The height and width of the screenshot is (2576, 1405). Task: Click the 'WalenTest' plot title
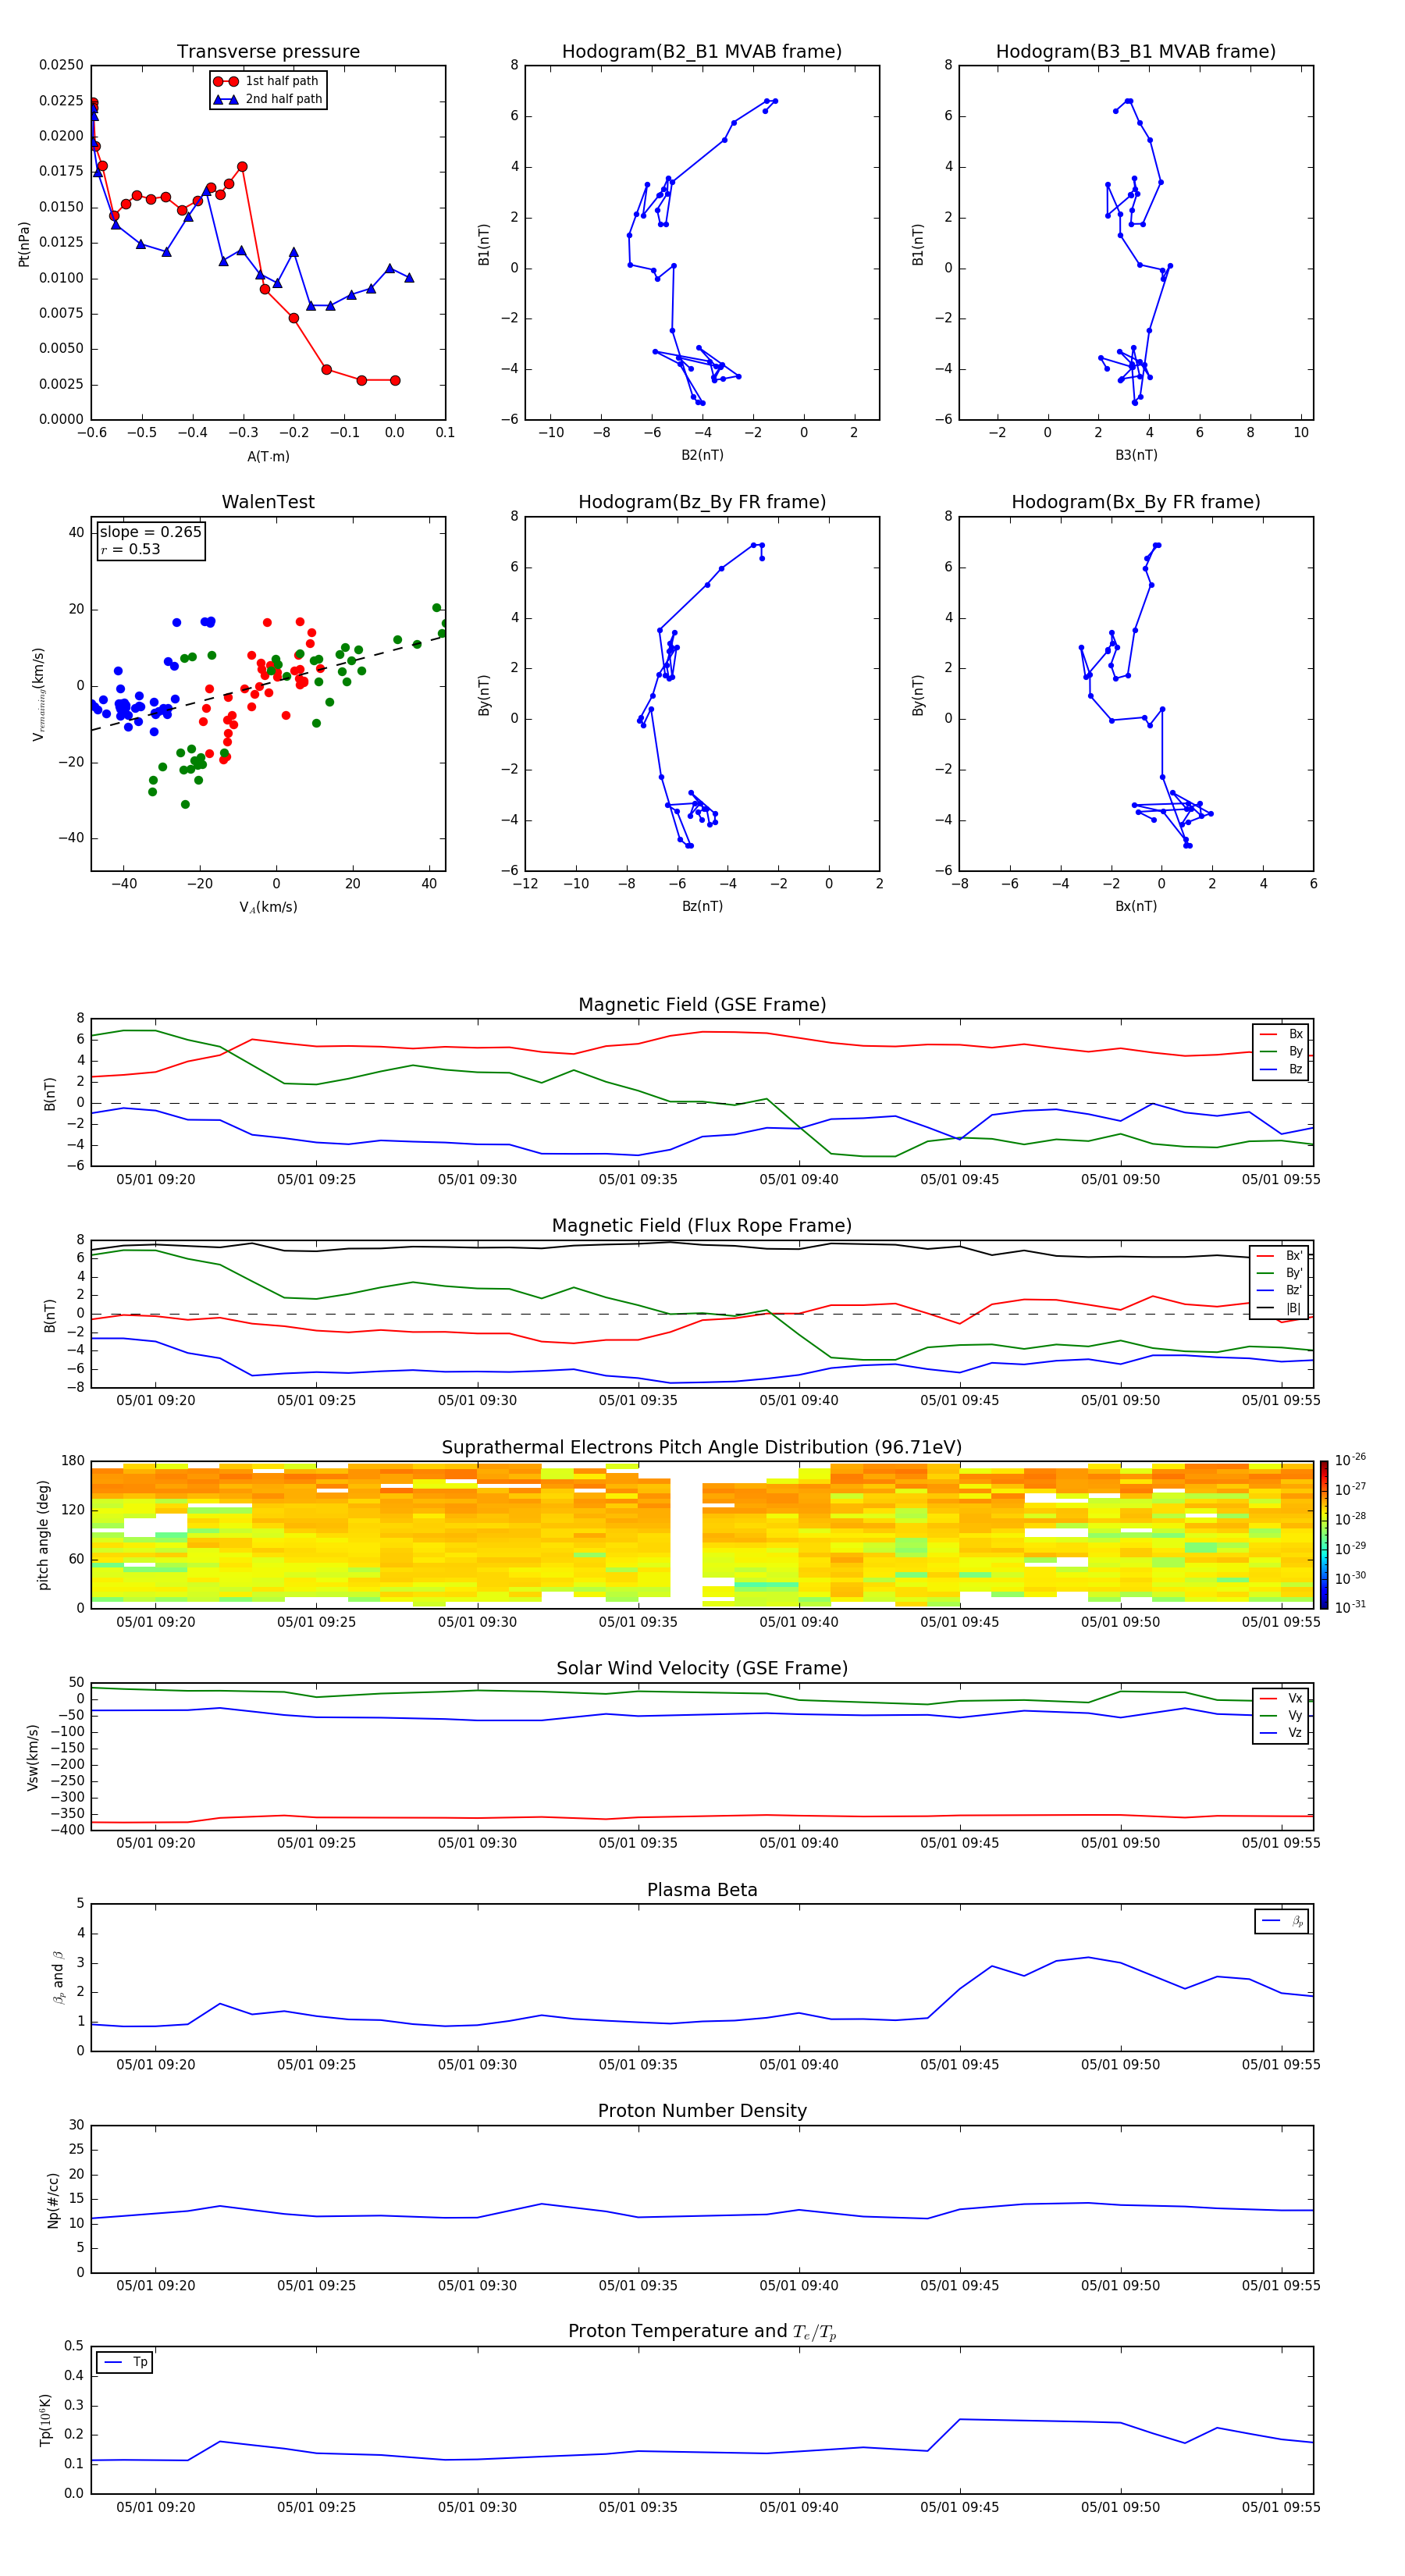[x=268, y=502]
